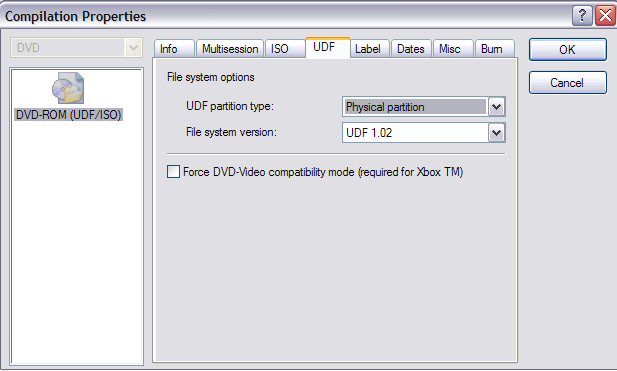Switch to the Info tab
Viewport: 617px width, 371px height.
click(x=174, y=49)
